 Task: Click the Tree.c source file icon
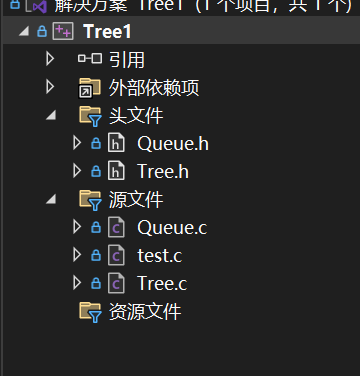click(x=116, y=283)
